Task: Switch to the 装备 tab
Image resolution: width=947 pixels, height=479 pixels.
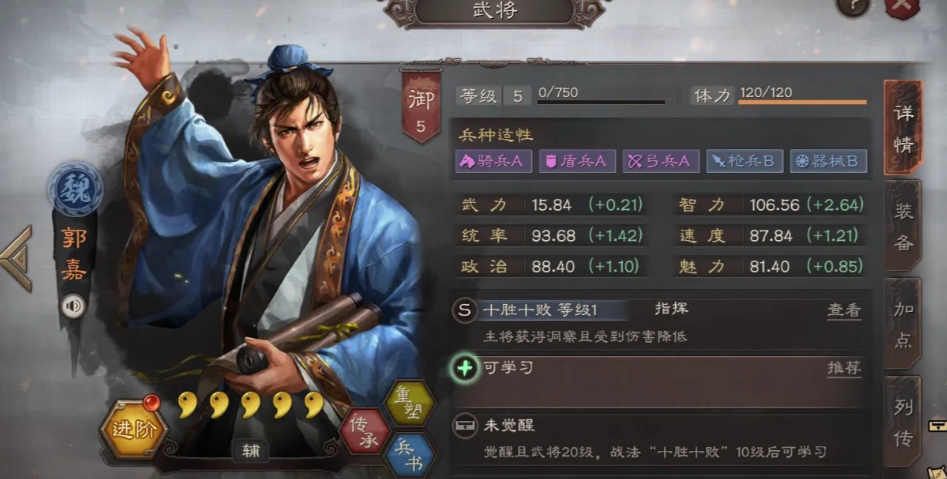Action: click(x=903, y=226)
